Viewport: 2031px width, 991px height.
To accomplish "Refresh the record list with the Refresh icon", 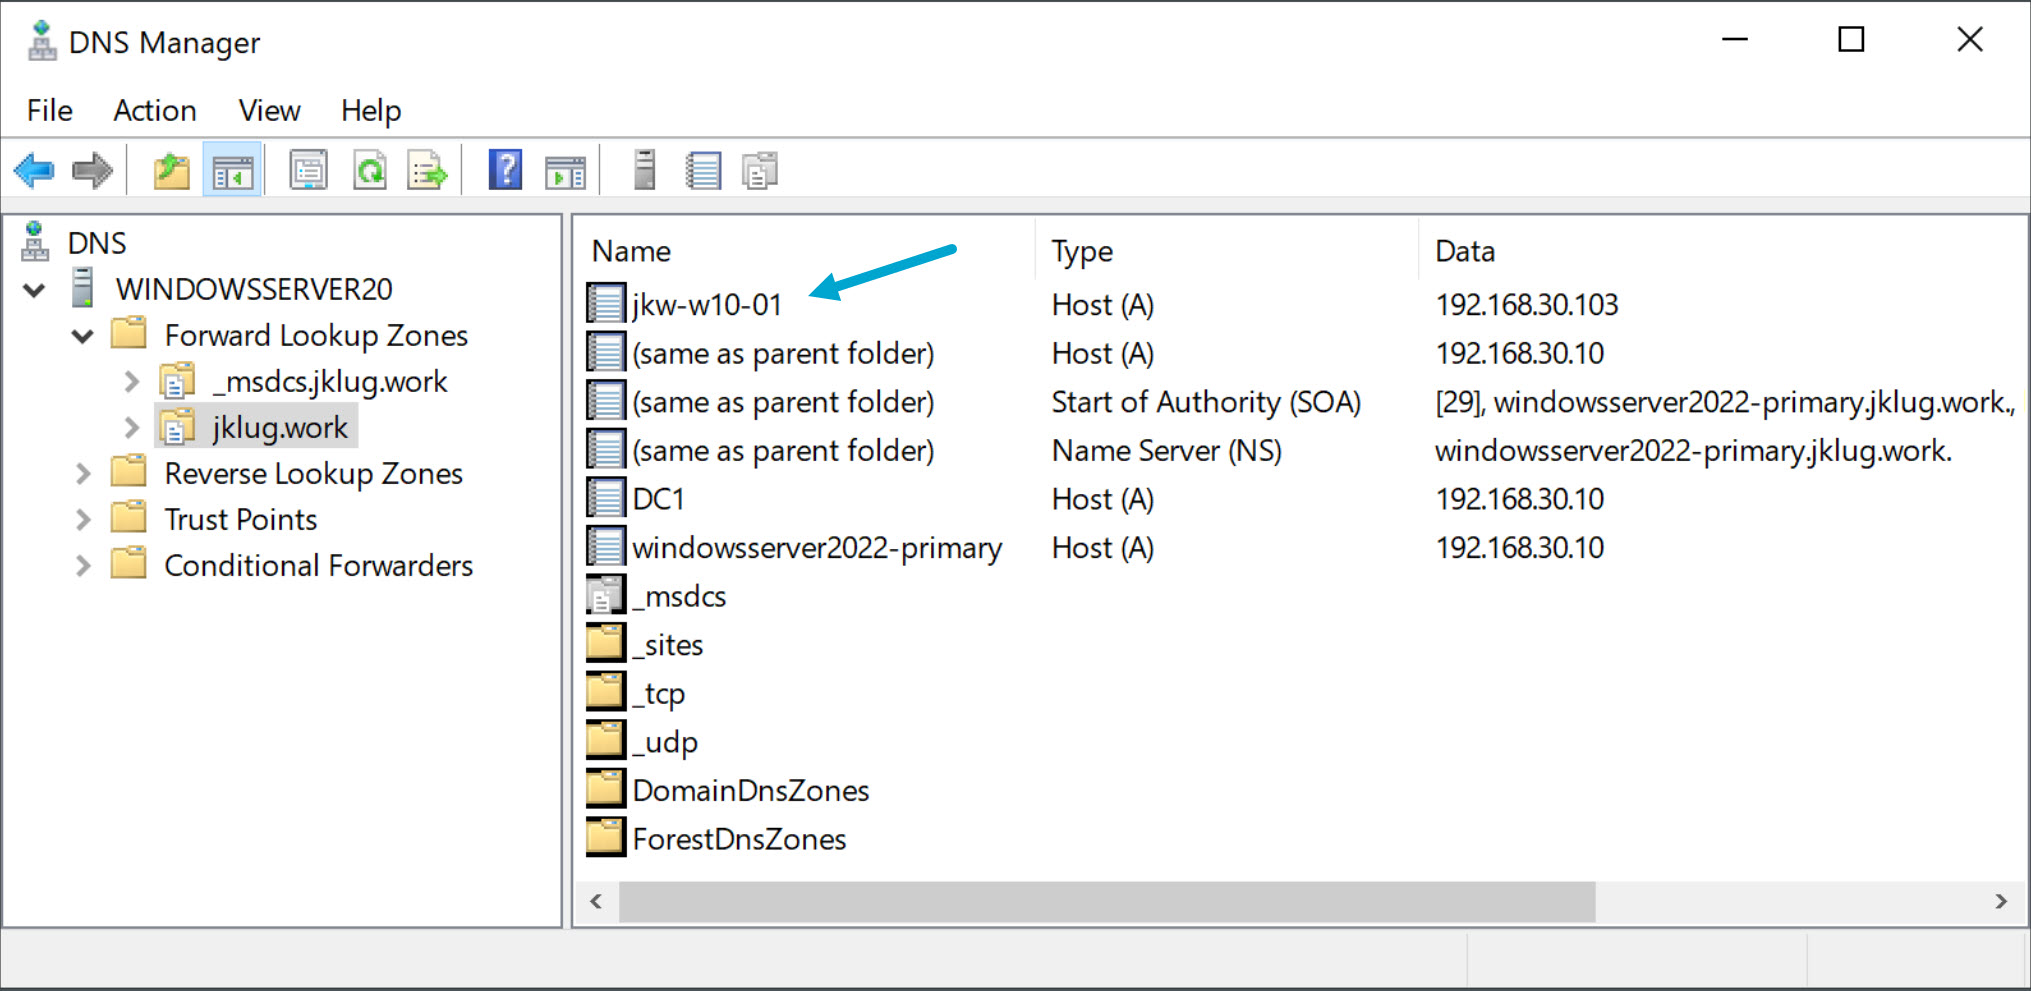I will (x=368, y=169).
